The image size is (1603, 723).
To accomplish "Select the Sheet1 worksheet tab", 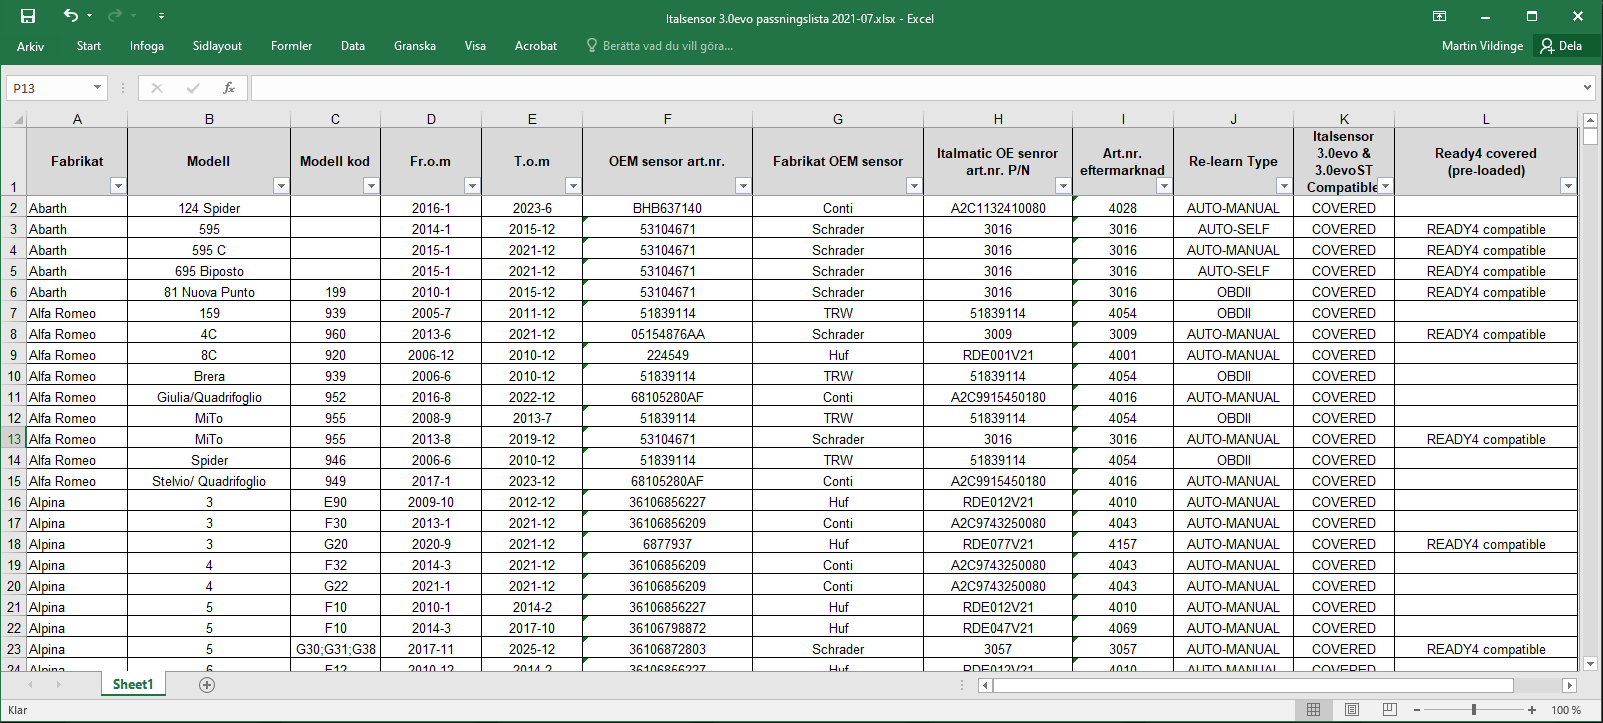I will 133,684.
